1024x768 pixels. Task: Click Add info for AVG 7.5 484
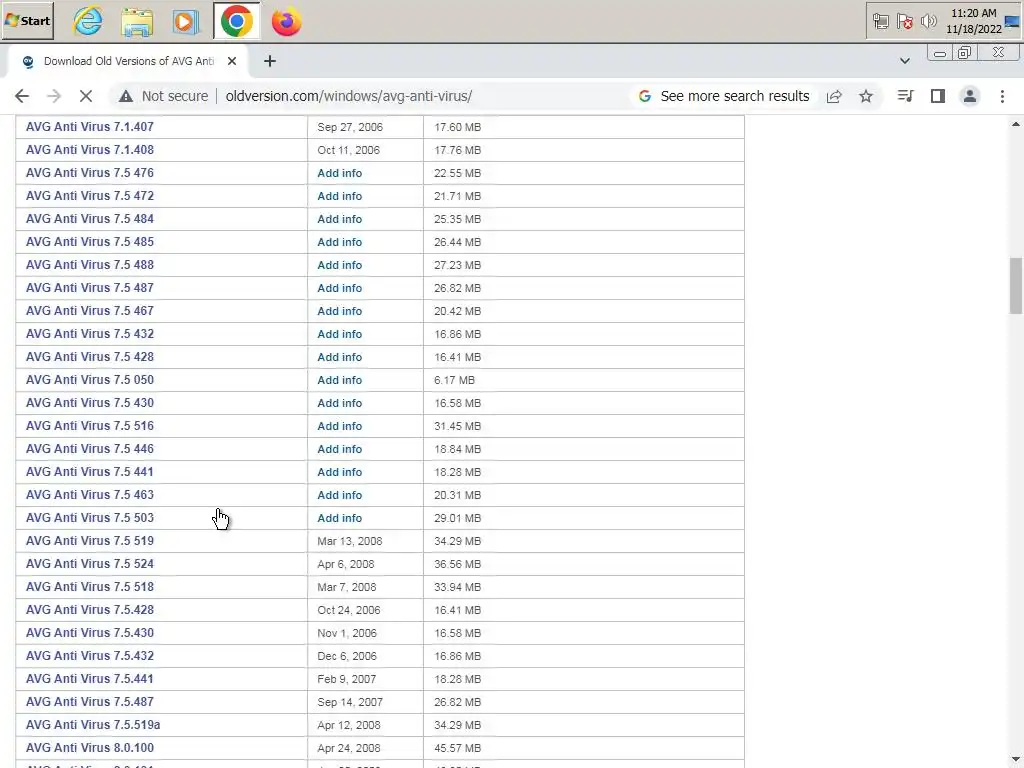[340, 219]
